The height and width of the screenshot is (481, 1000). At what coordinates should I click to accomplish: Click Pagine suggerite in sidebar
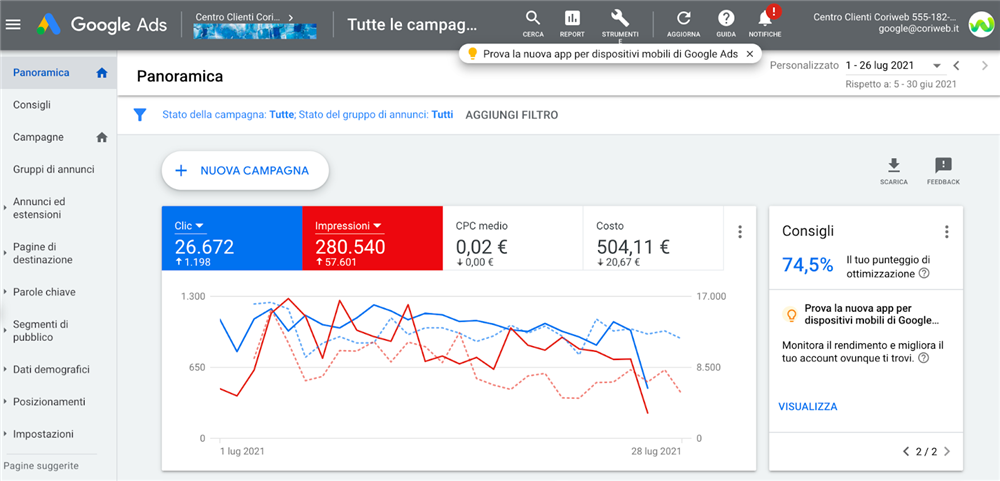[41, 466]
